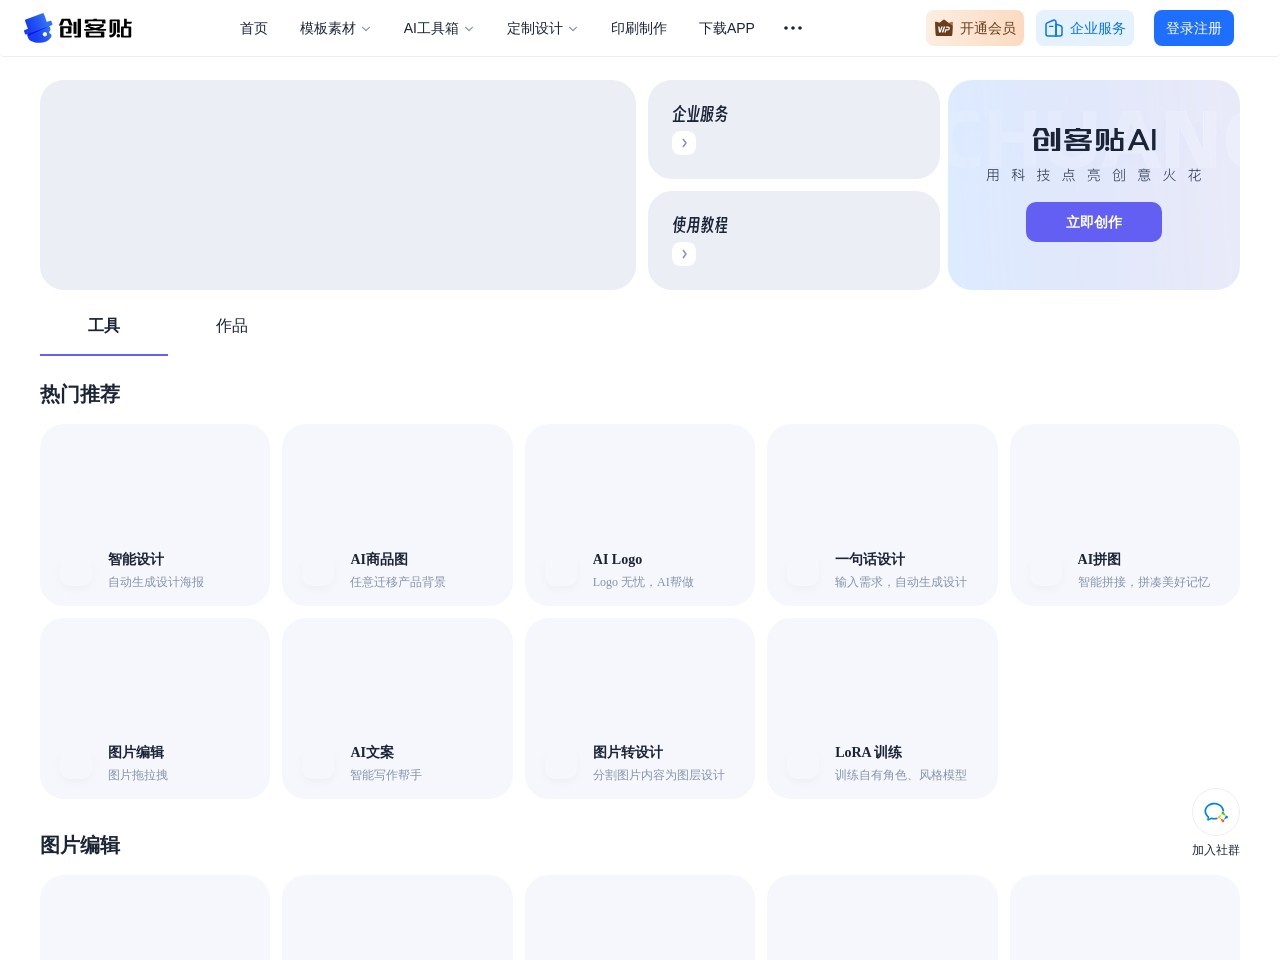Expand the AI工具箱 dropdown menu
This screenshot has width=1280, height=960.
point(438,28)
